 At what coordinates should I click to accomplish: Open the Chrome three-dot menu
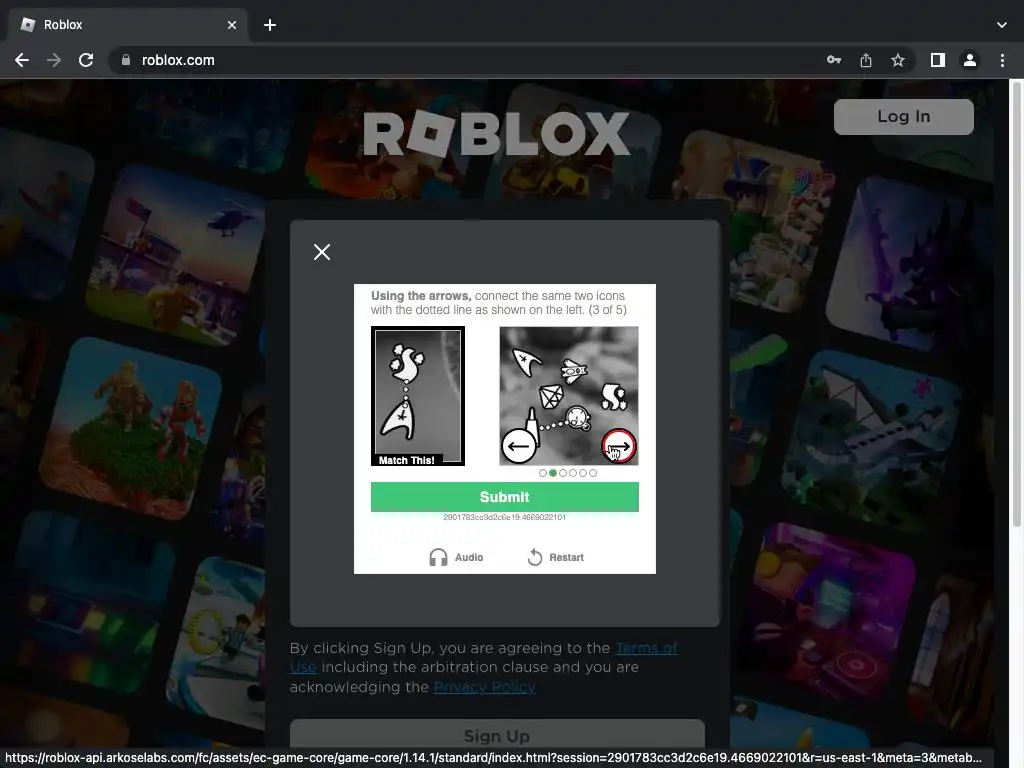coord(1002,60)
